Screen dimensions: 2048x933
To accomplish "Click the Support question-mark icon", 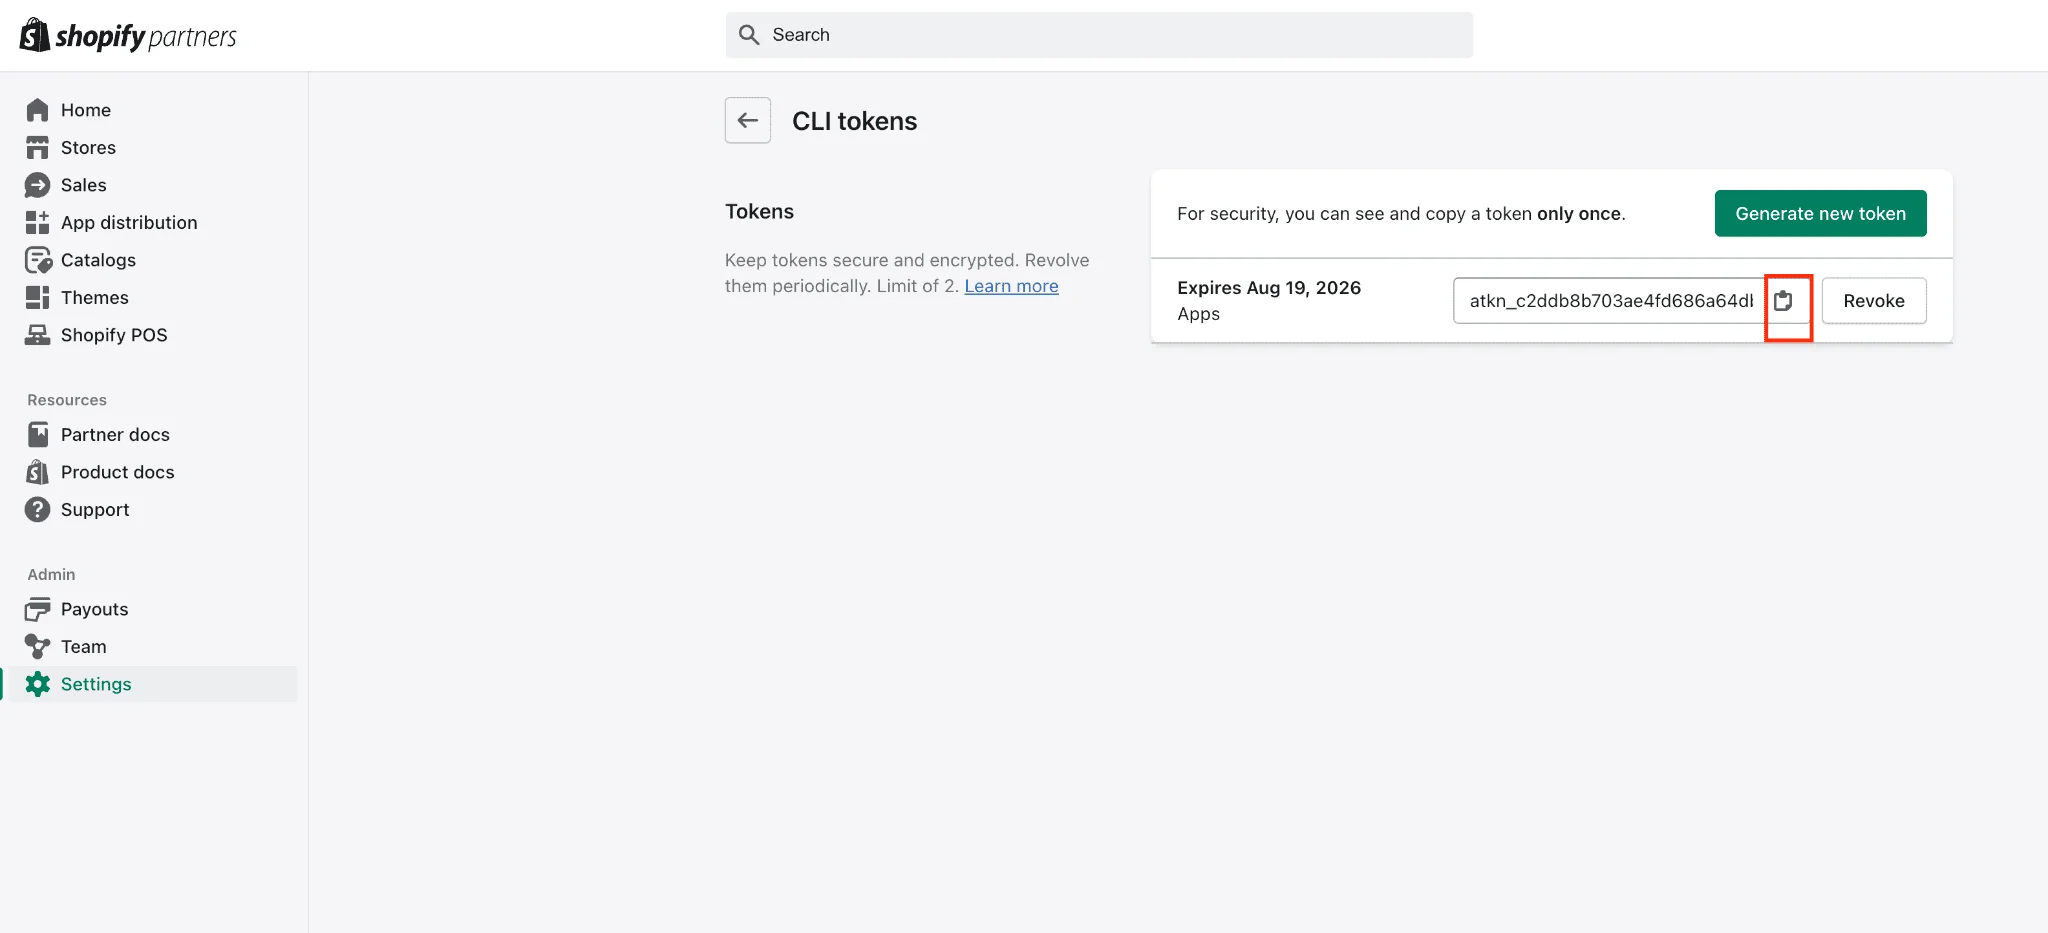I will click(37, 509).
